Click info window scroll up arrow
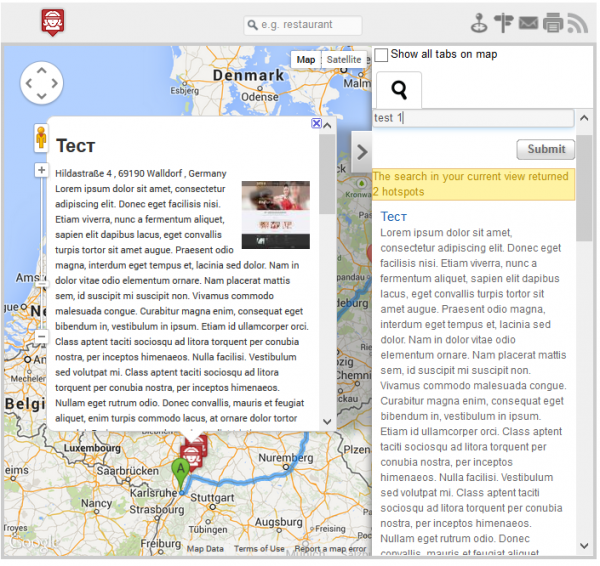The height and width of the screenshot is (566, 600). (327, 126)
